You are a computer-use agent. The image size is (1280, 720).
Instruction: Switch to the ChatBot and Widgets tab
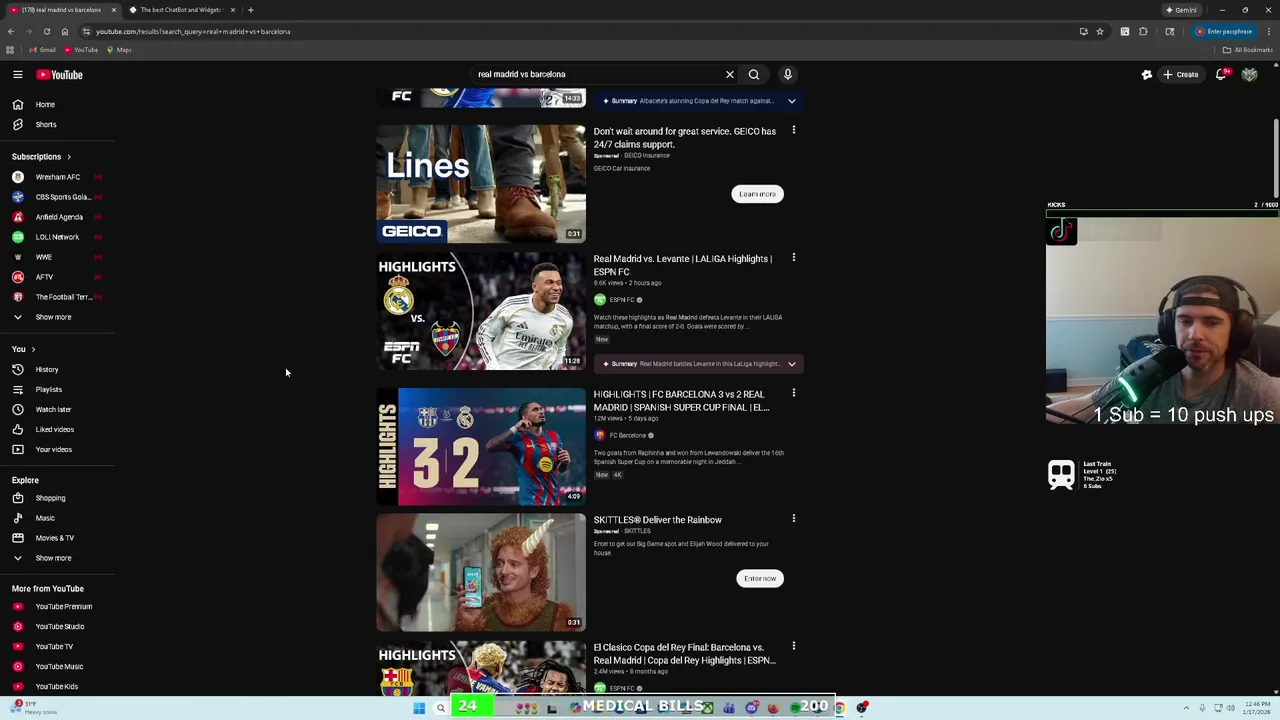180,10
